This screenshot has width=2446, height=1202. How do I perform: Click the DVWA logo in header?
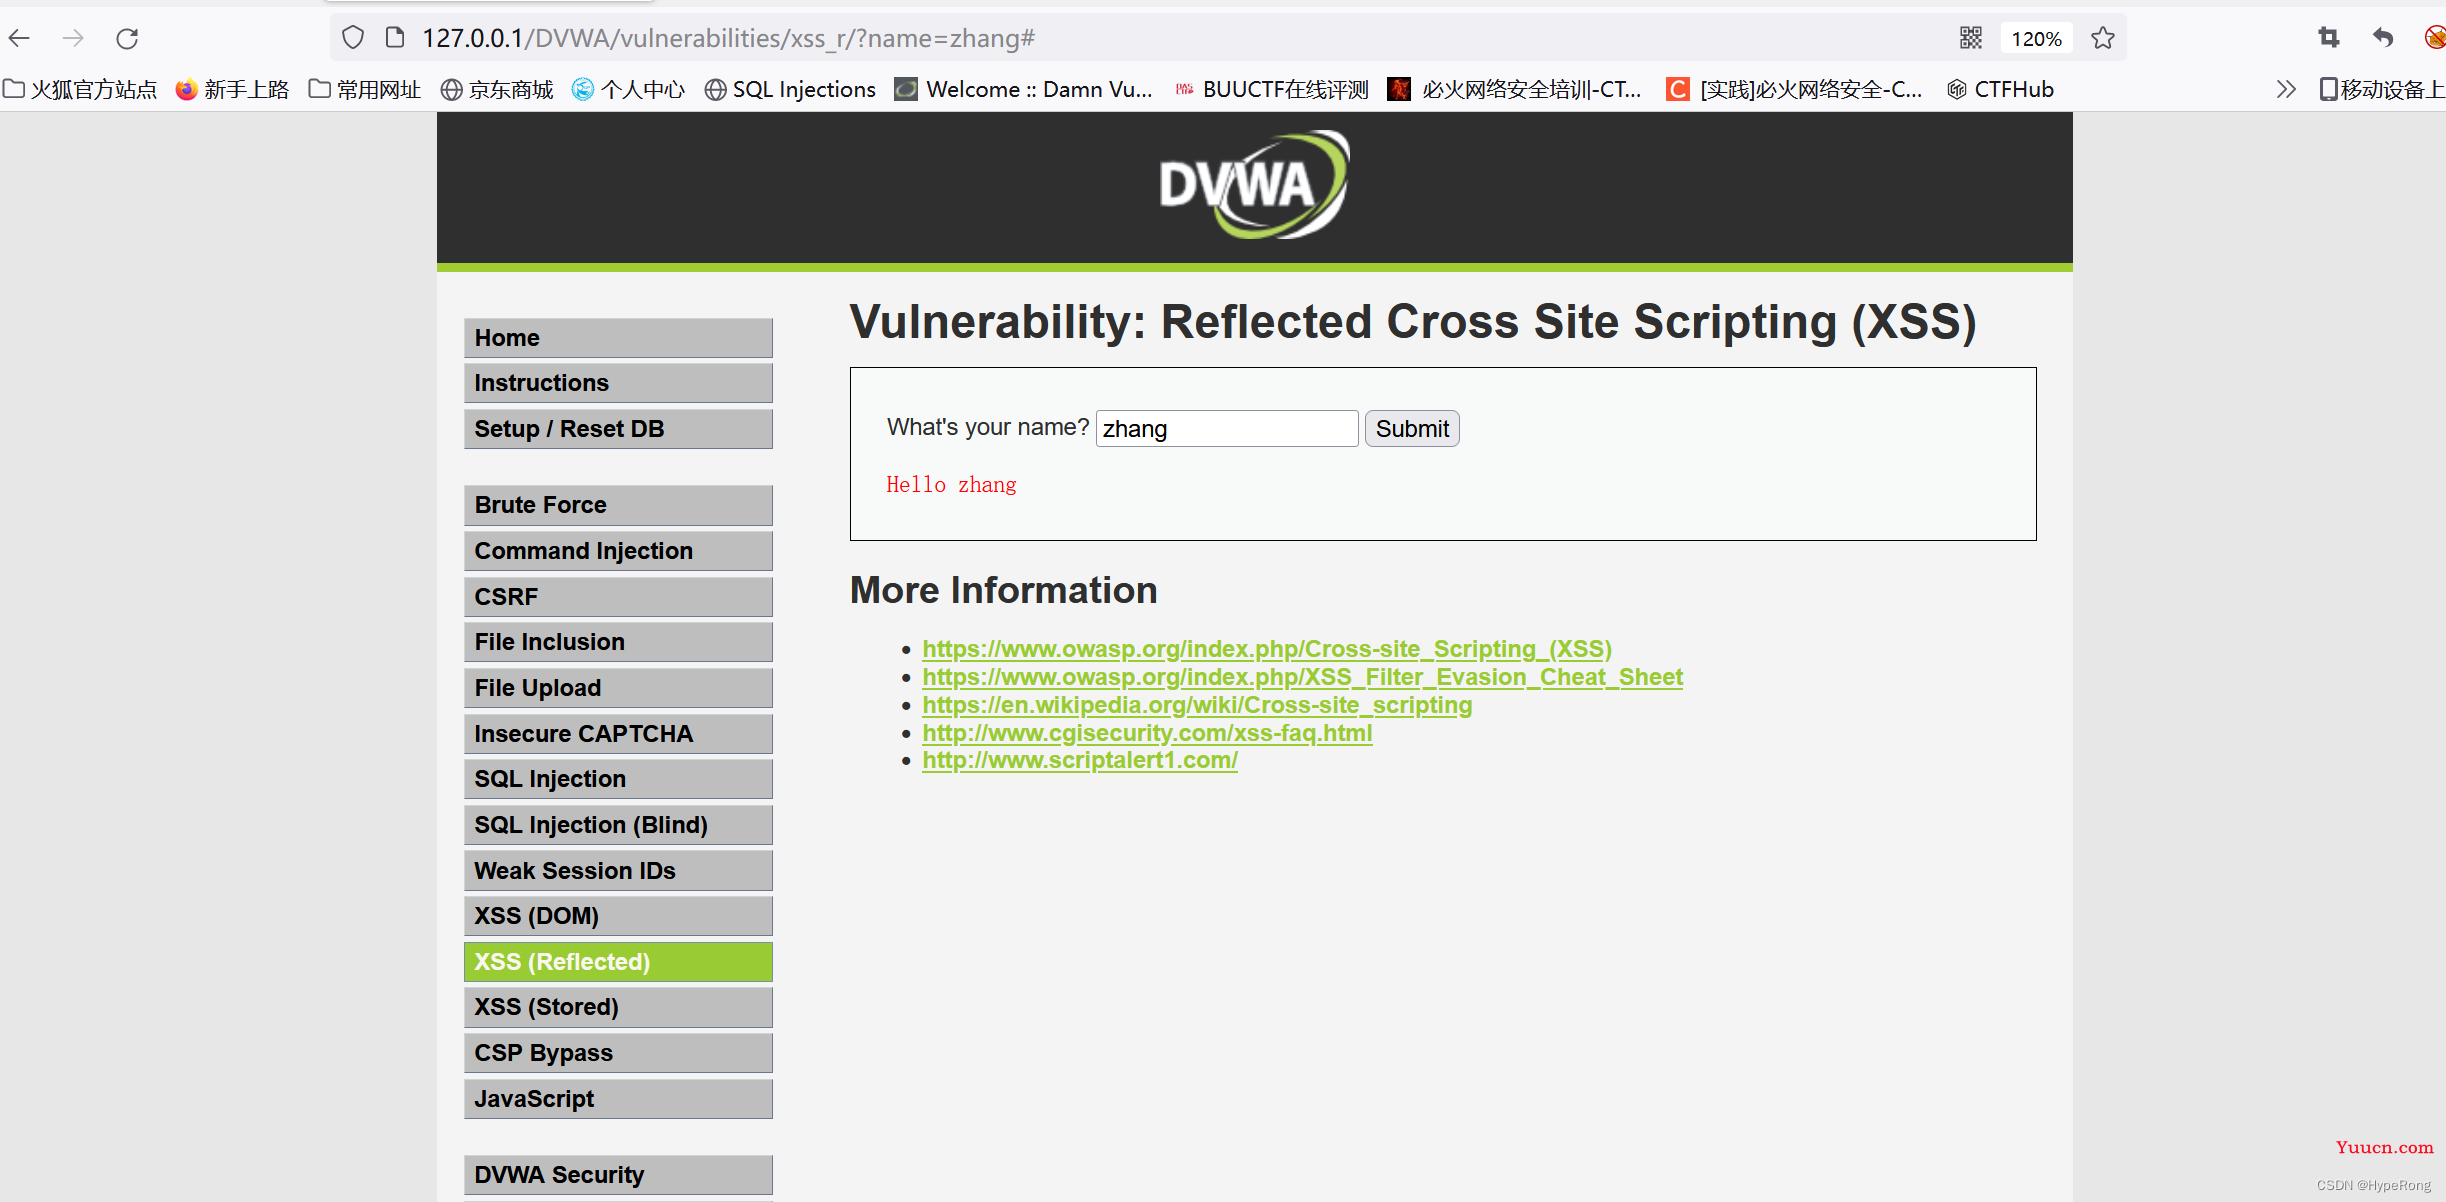[1254, 185]
